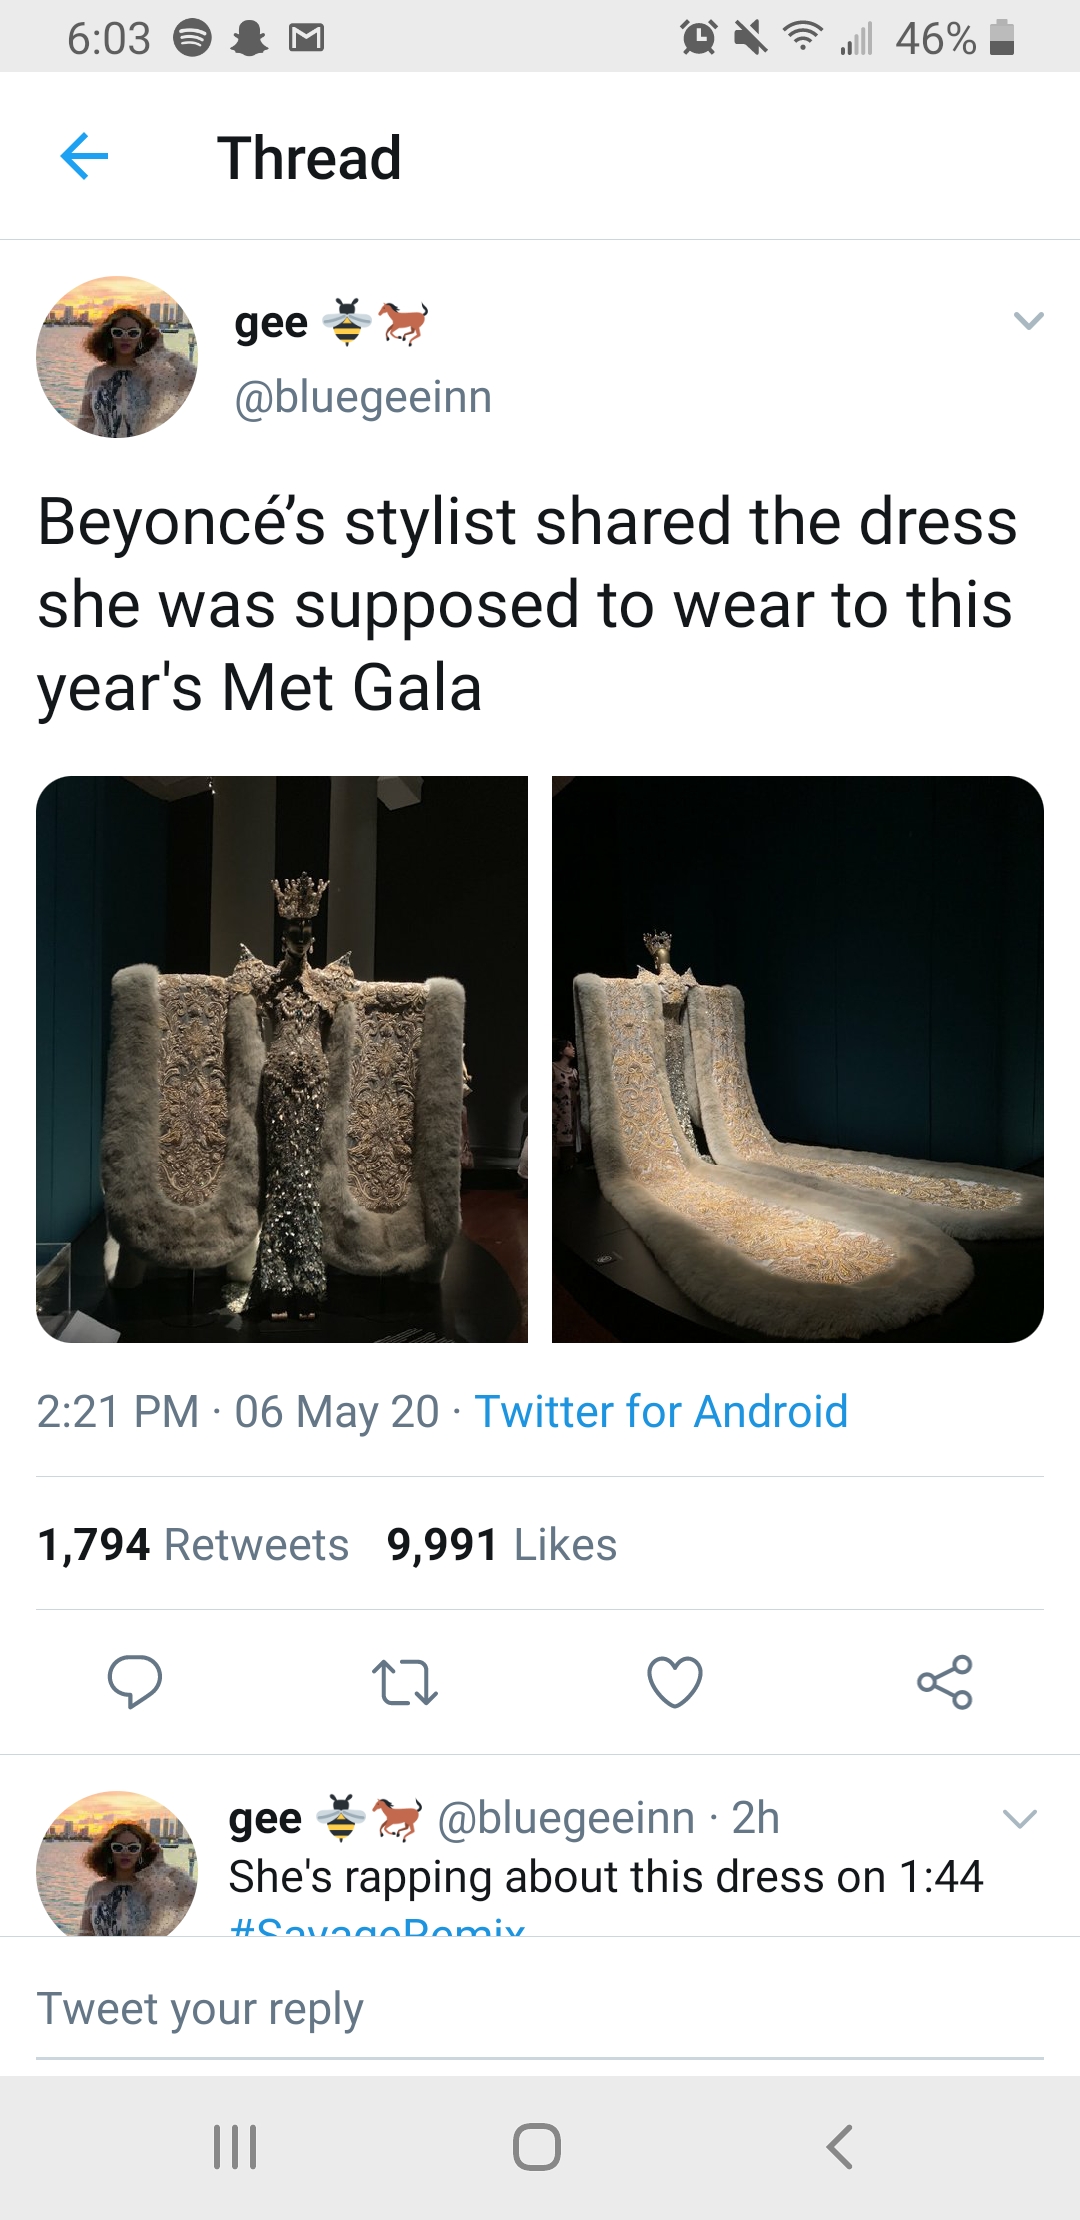The width and height of the screenshot is (1080, 2220).
Task: Open tweet options chevron beside gee's name
Action: point(1028,321)
